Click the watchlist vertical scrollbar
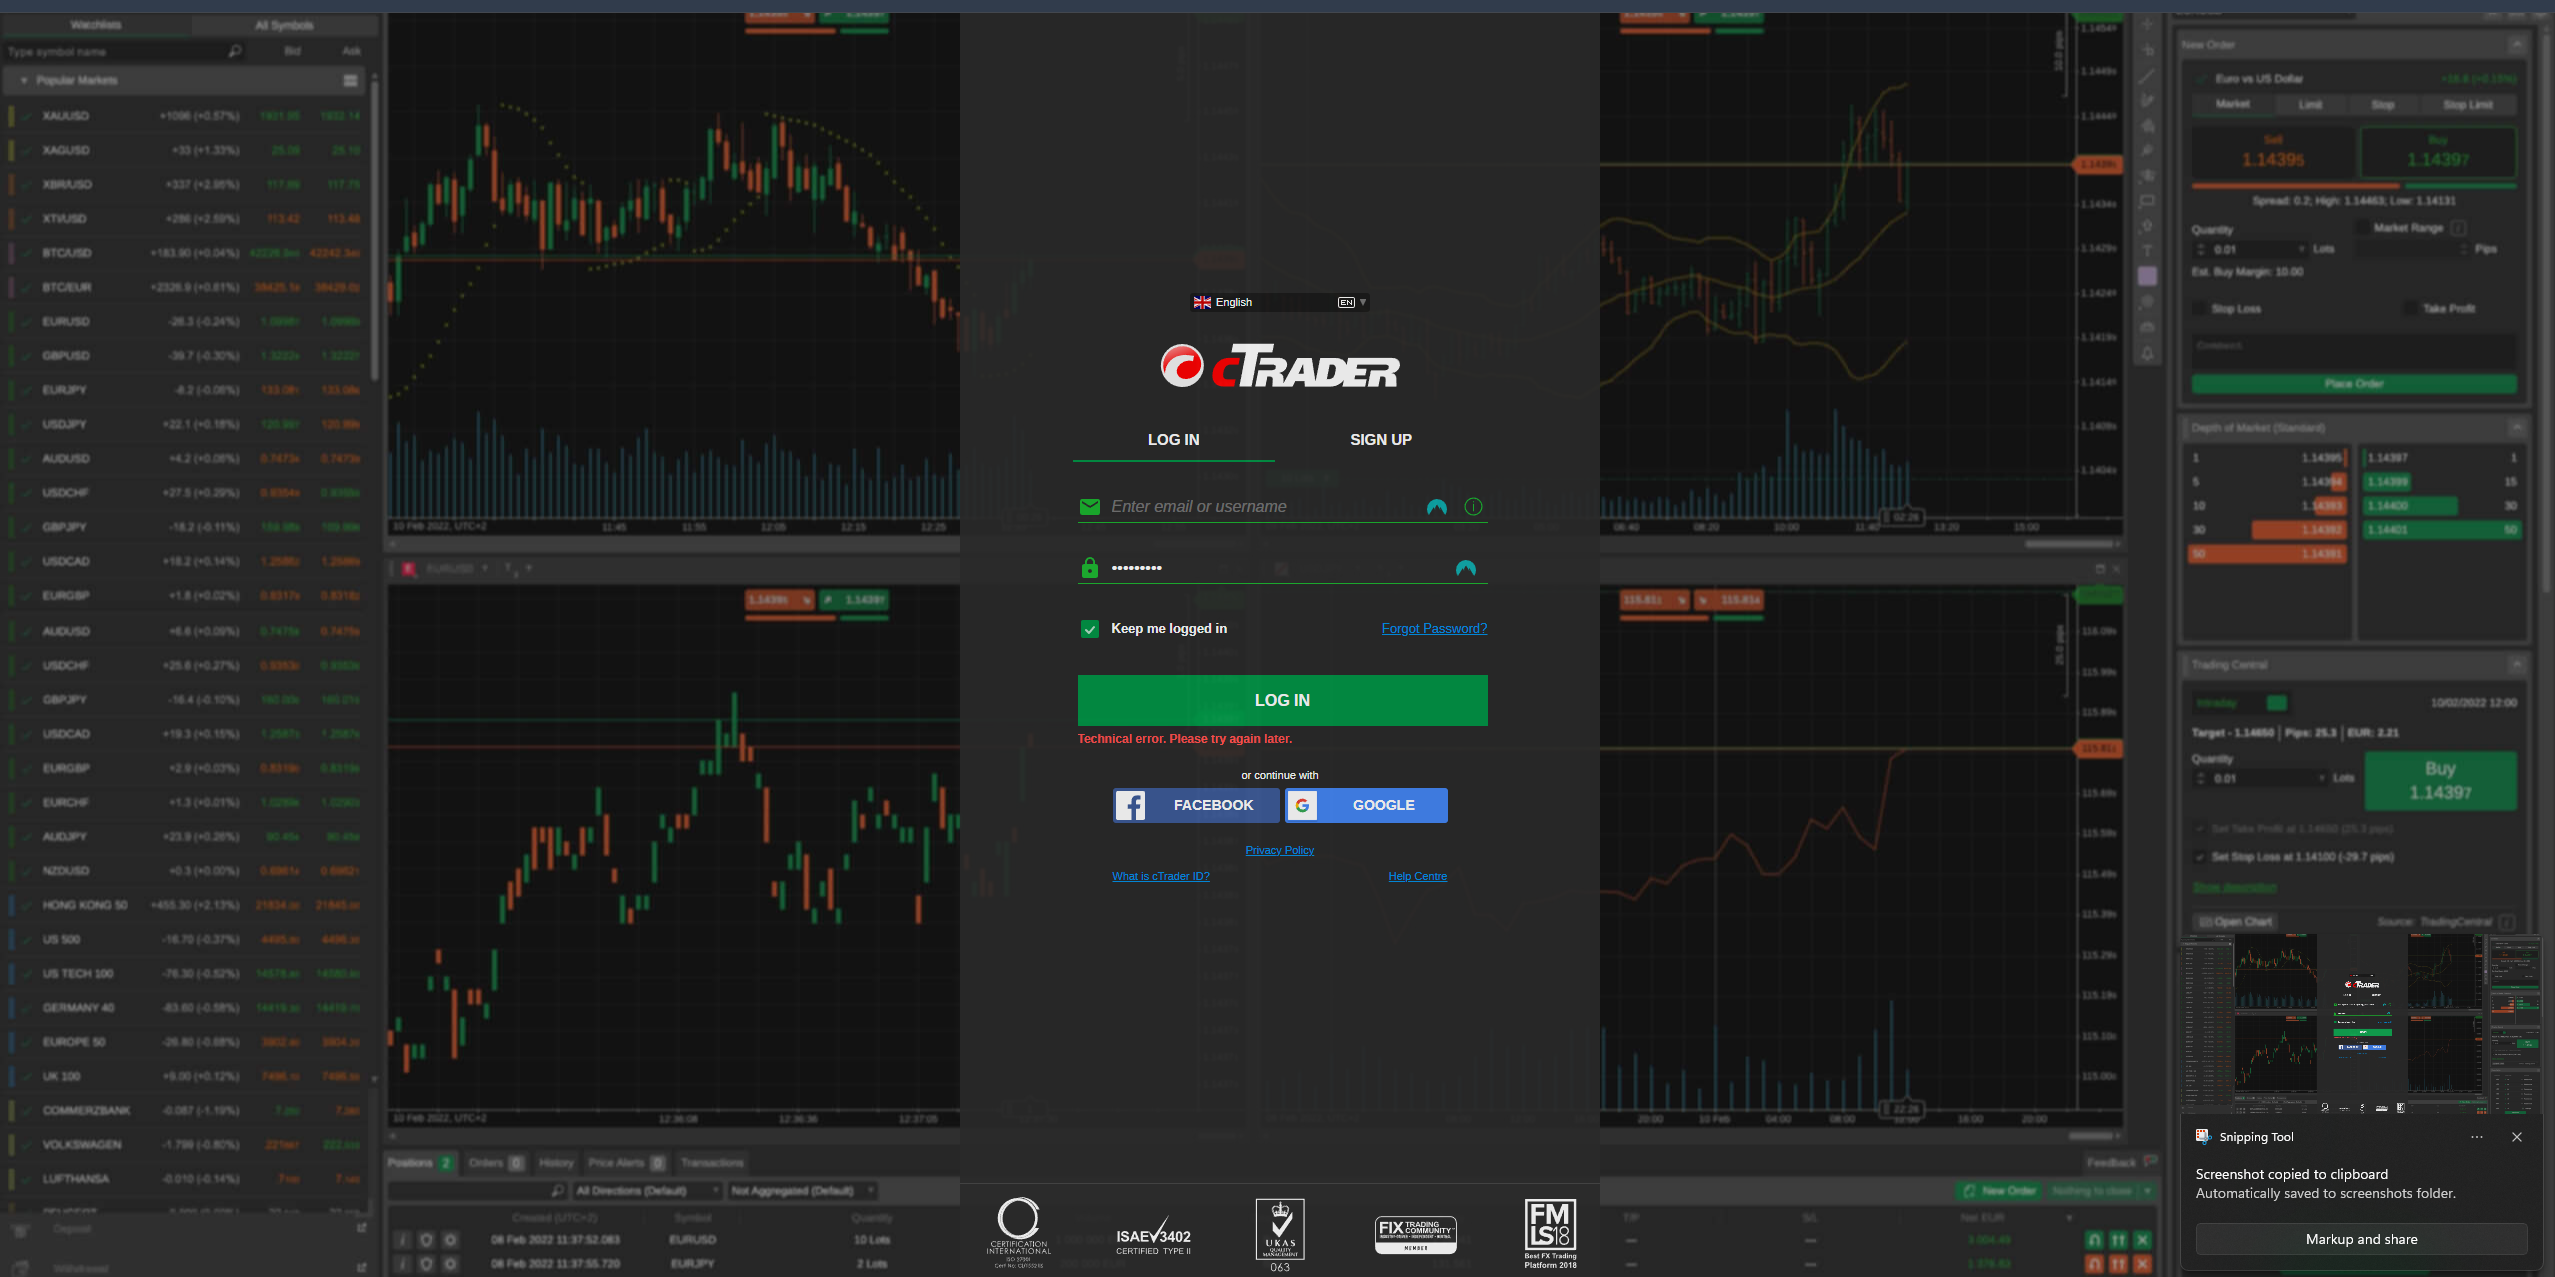The image size is (2555, 1277). point(374,230)
